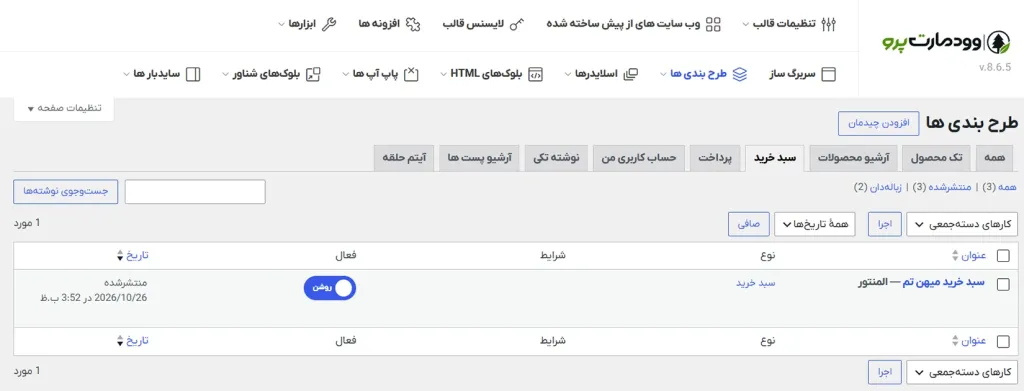Viewport: 1024px width, 391px height.
Task: Click the floating blocks icon
Action: pyautogui.click(x=313, y=74)
